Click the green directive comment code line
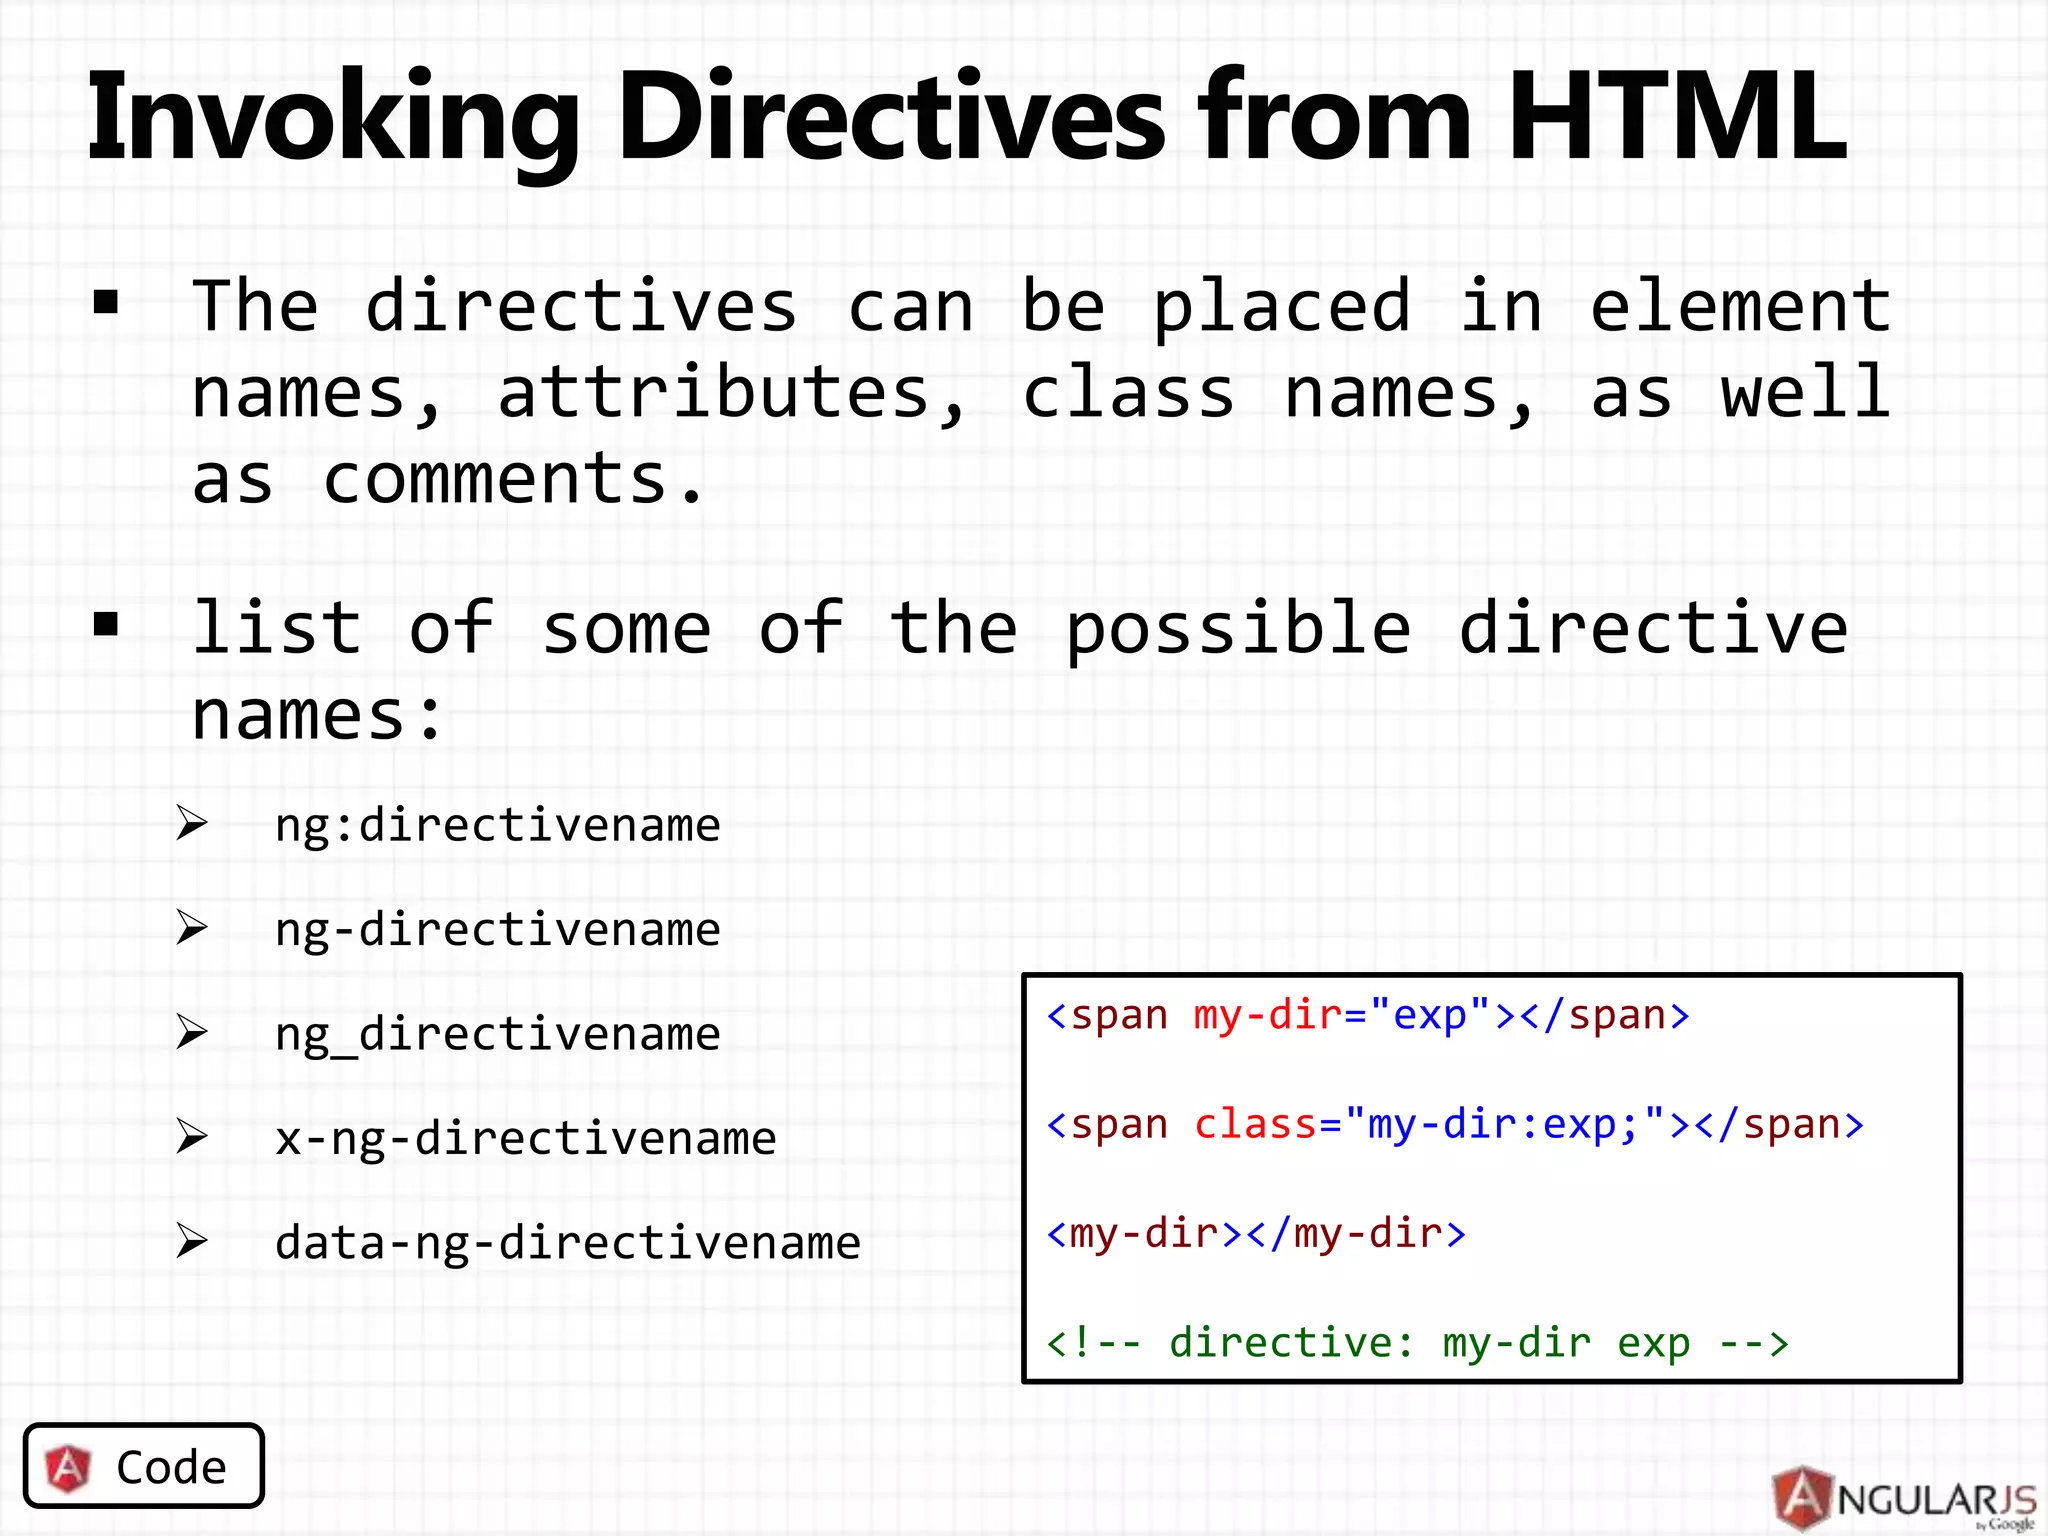The image size is (2048, 1536). (1417, 1343)
